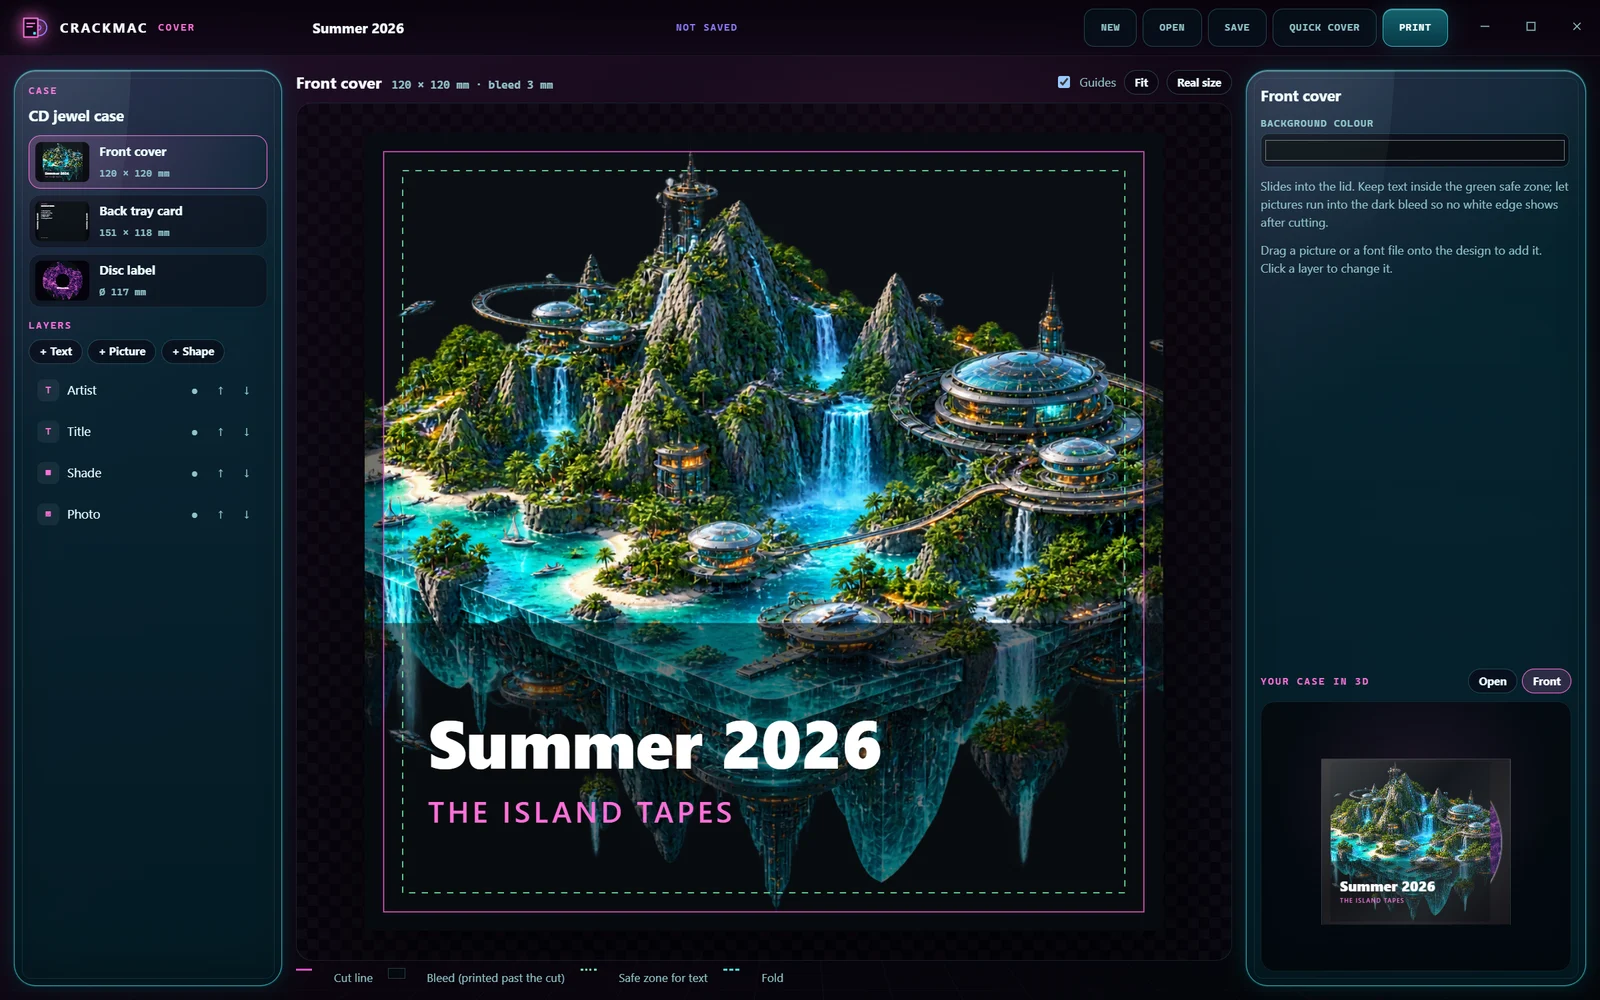The width and height of the screenshot is (1600, 1000).
Task: Click the CrackMac Cover app logo icon
Action: [x=34, y=27]
